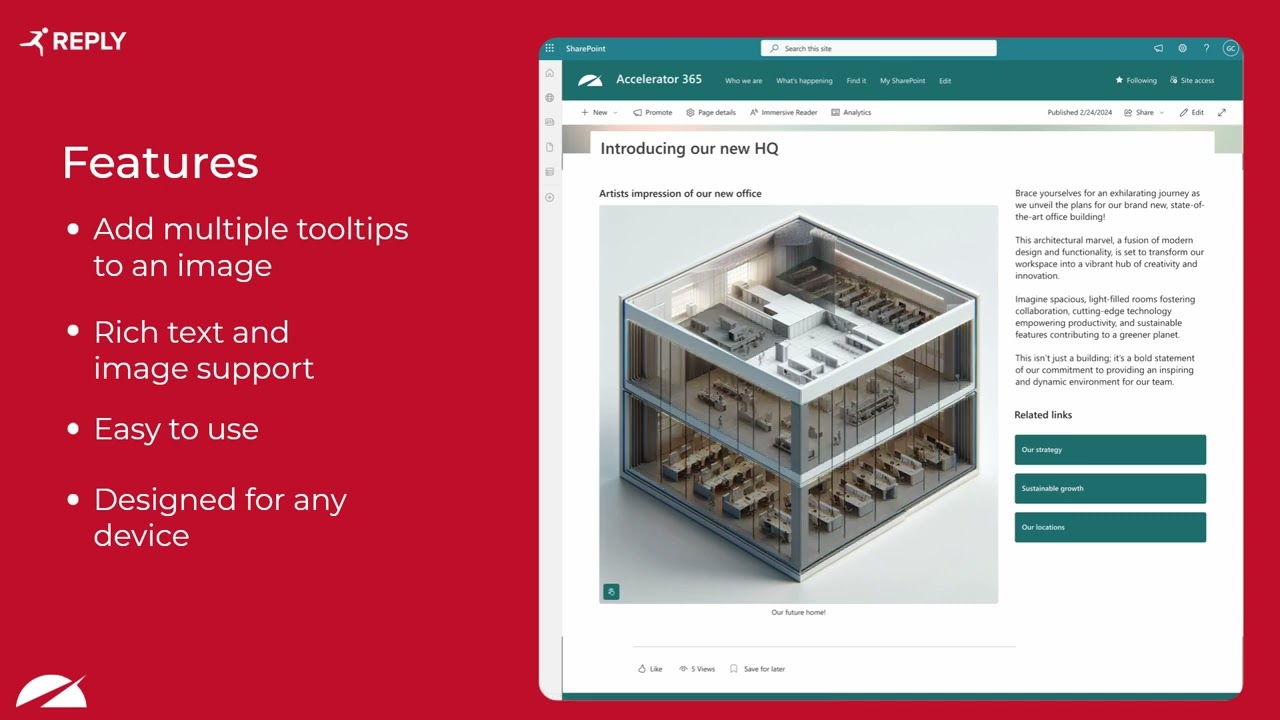The height and width of the screenshot is (720, 1280).
Task: Click the Create plus circle icon
Action: pos(549,197)
